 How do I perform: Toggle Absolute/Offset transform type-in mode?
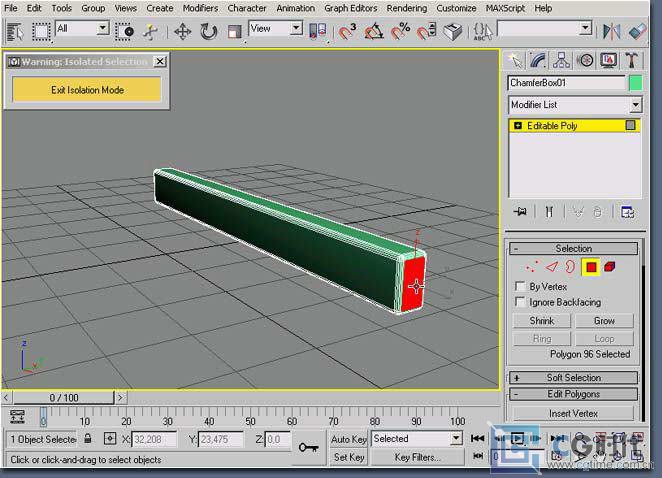pos(110,439)
